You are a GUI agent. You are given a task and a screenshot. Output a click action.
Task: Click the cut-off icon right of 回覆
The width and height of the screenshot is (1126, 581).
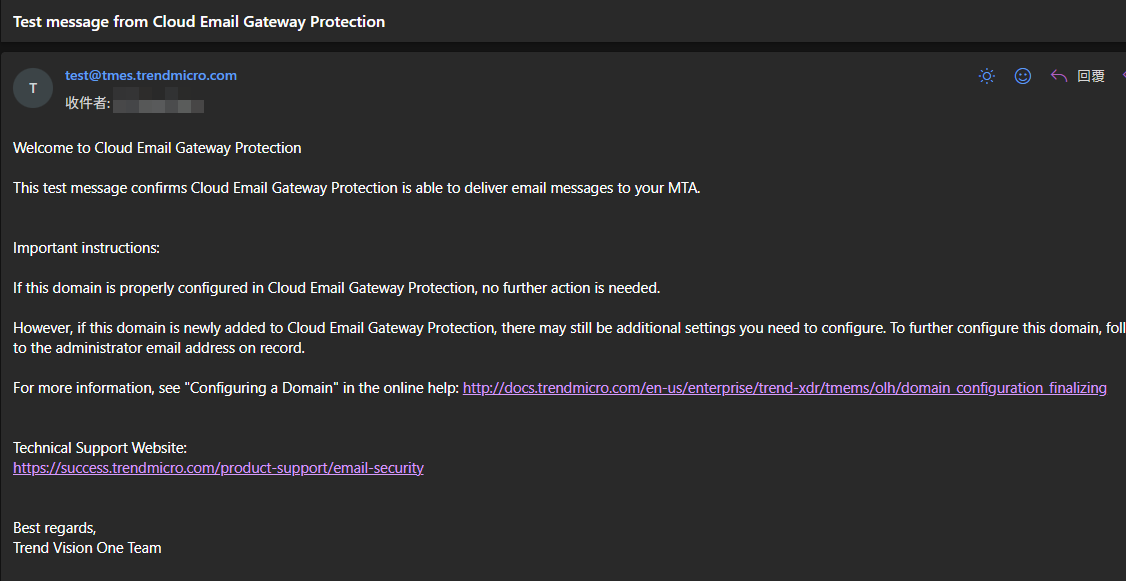[x=1122, y=76]
